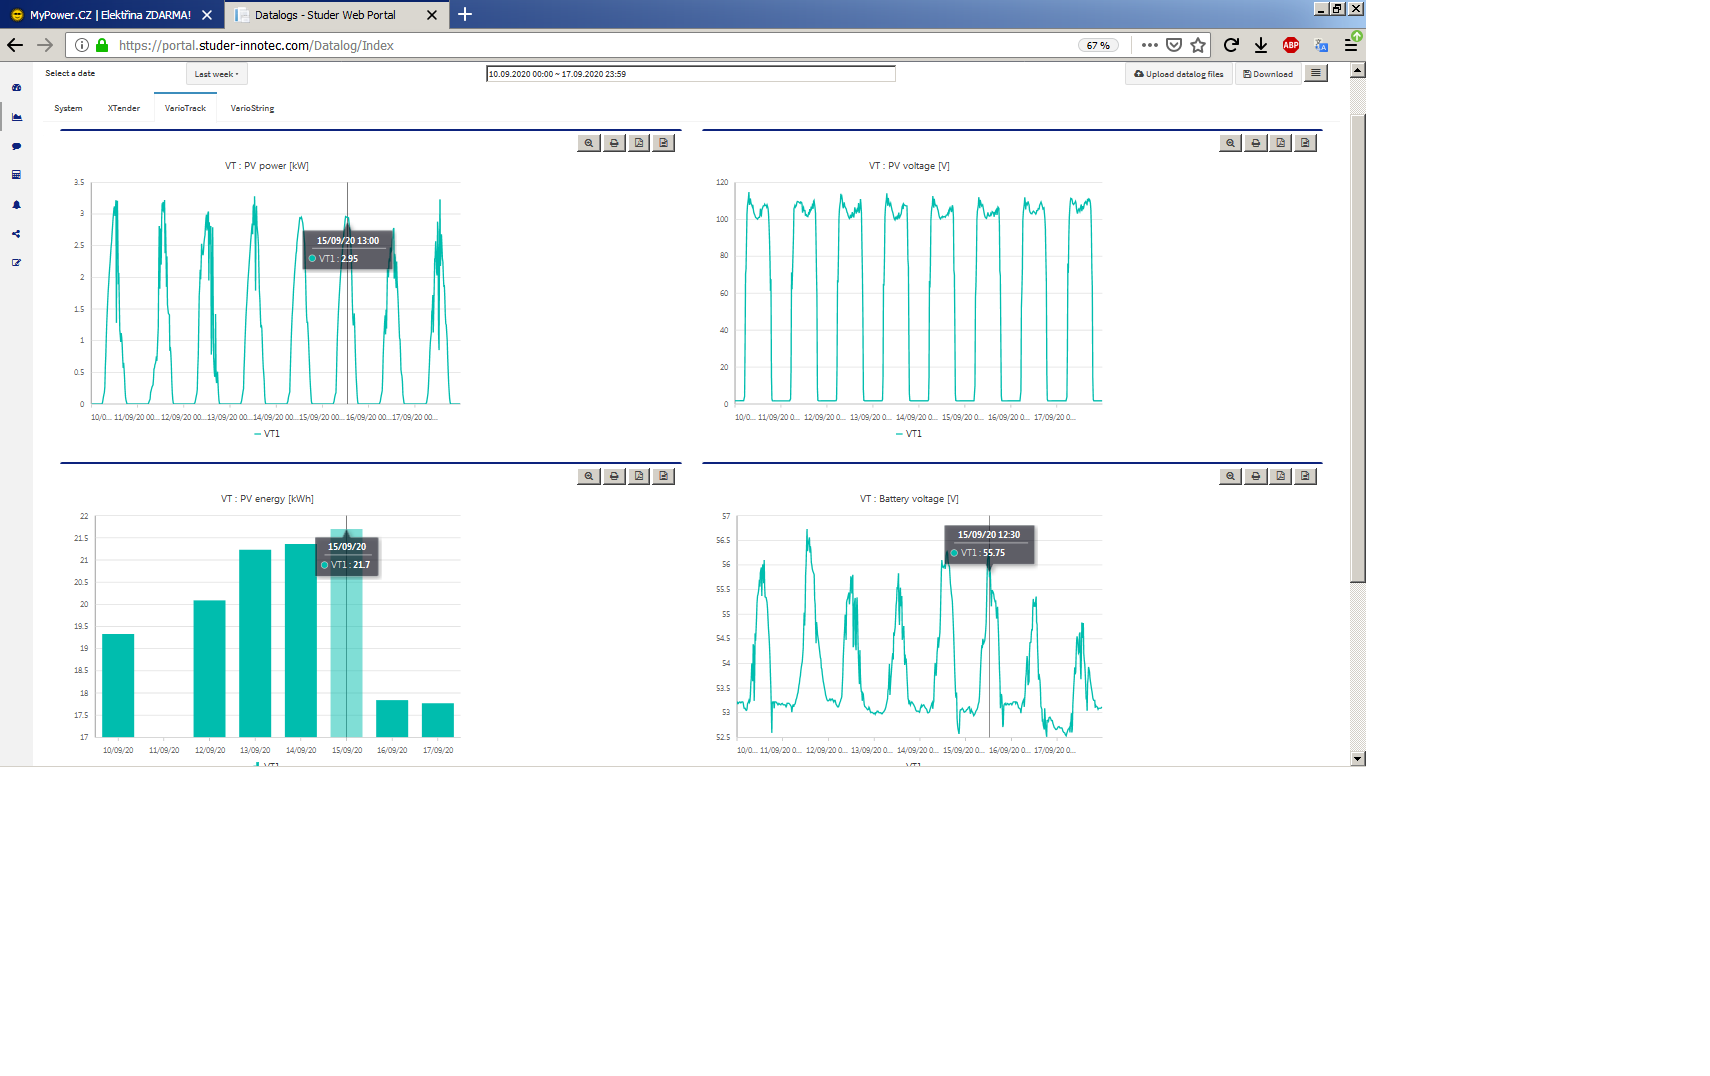Open the dashboard gauge icon in sidebar
The height and width of the screenshot is (1076, 1710).
coord(16,88)
